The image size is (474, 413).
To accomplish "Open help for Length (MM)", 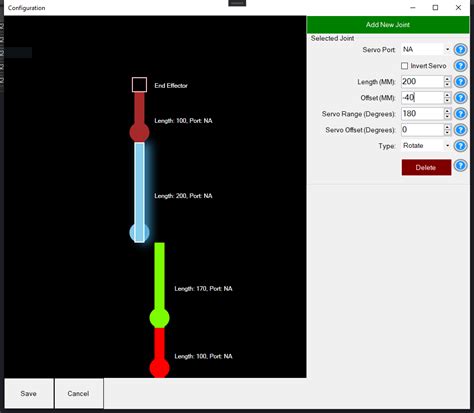I will pos(460,82).
